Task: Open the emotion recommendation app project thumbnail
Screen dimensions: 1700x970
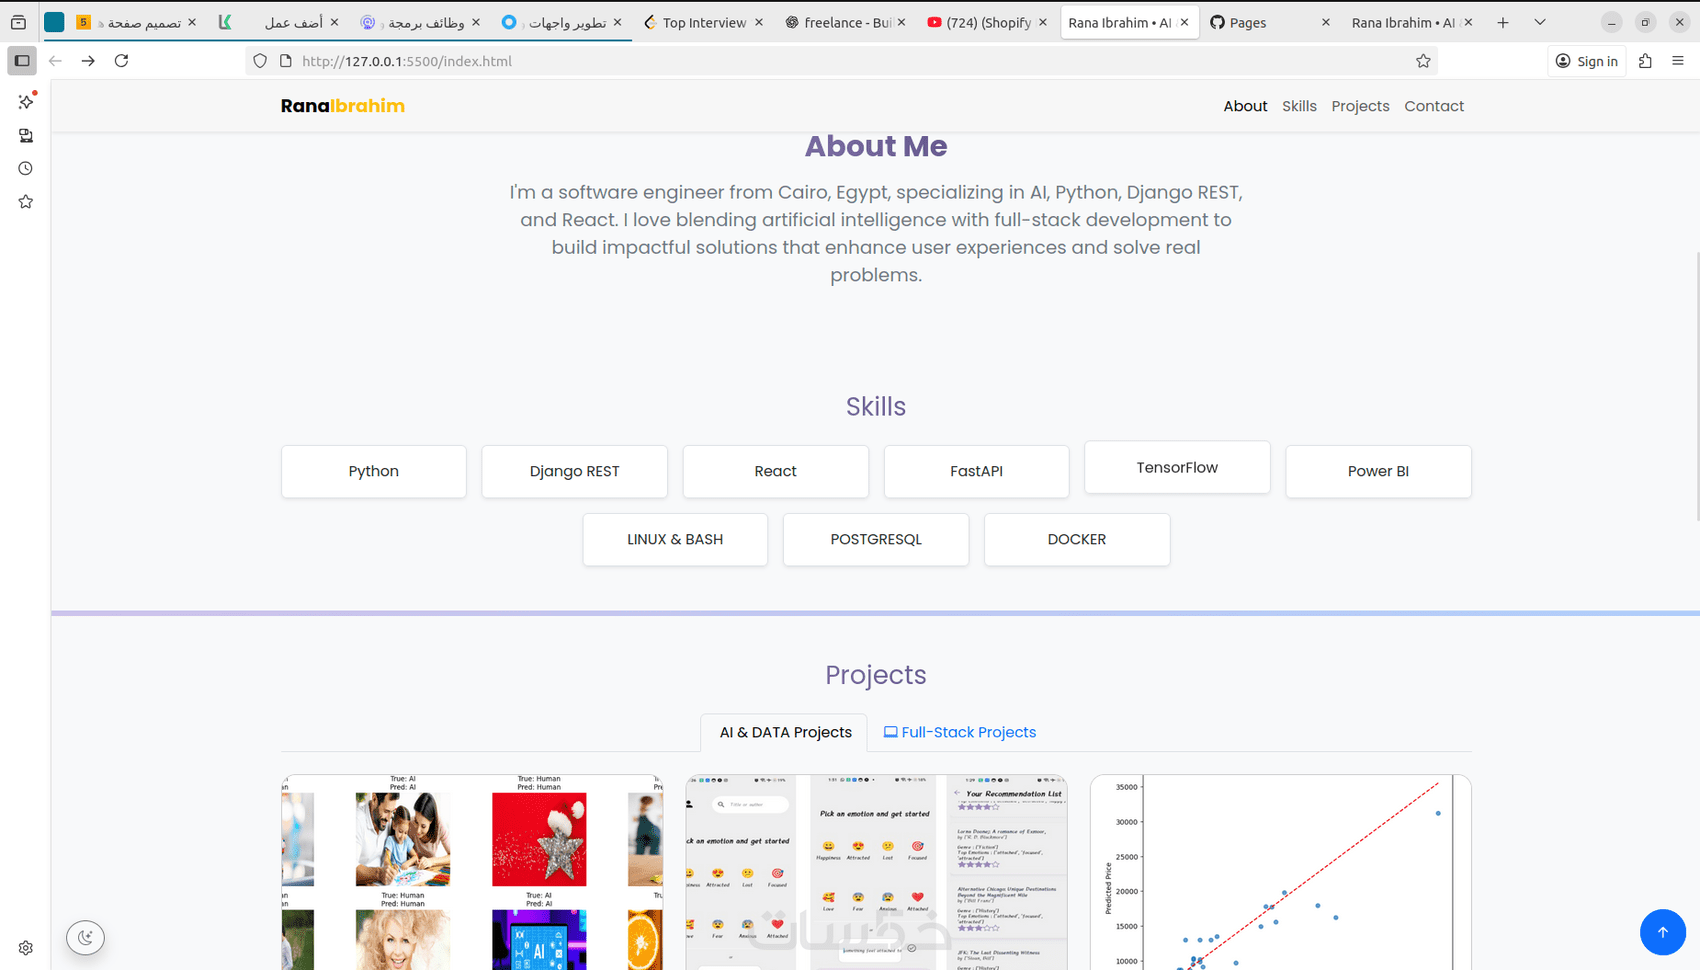Action: (876, 872)
